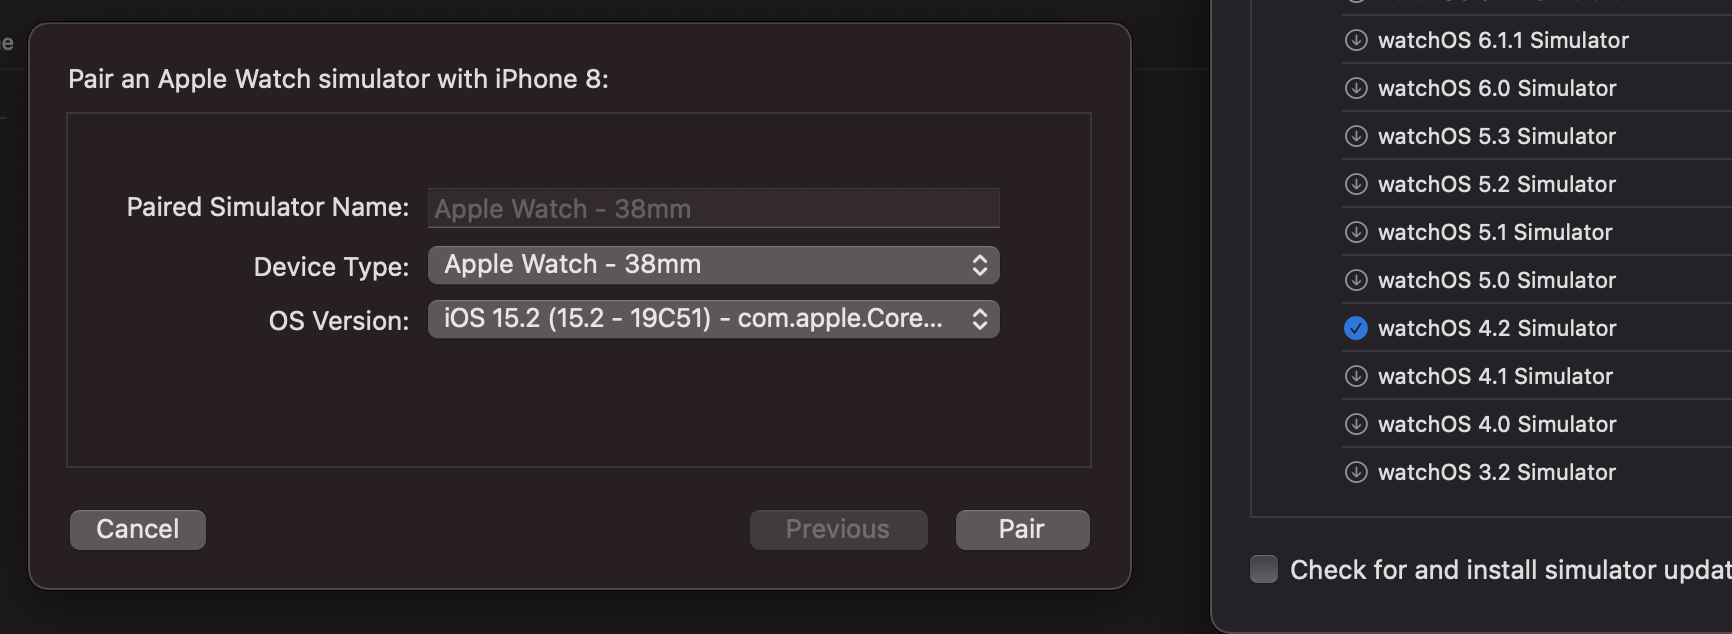
Task: Expand the OS Version stepper arrows
Action: (981, 319)
